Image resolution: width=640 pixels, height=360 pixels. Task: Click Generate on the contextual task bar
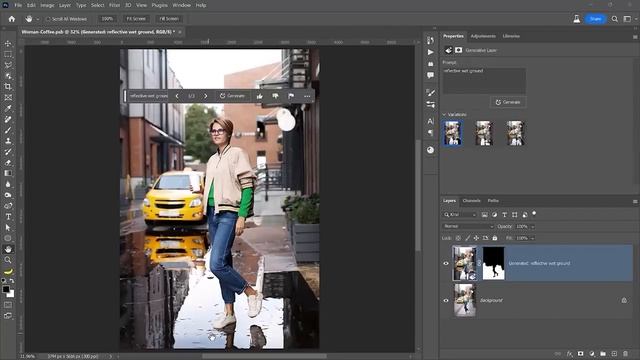233,96
